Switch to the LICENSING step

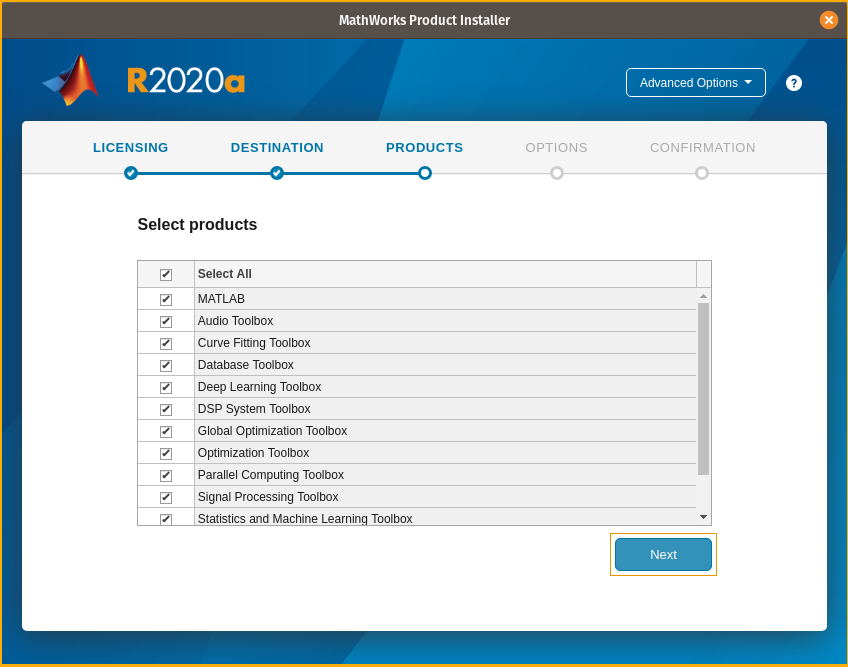coord(130,147)
